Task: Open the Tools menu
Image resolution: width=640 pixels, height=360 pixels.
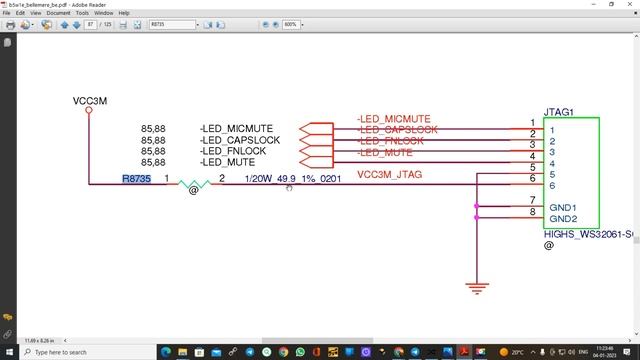Action: click(x=82, y=13)
